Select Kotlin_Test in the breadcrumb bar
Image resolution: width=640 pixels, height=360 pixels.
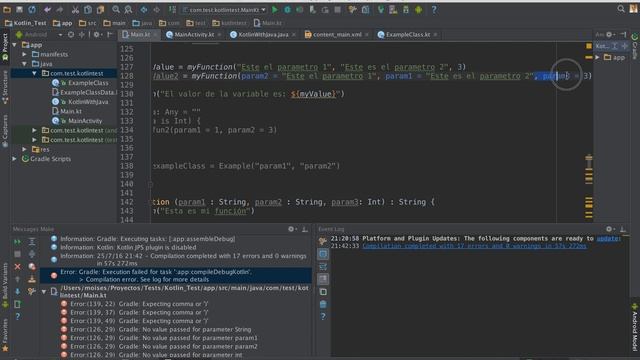[x=25, y=23]
